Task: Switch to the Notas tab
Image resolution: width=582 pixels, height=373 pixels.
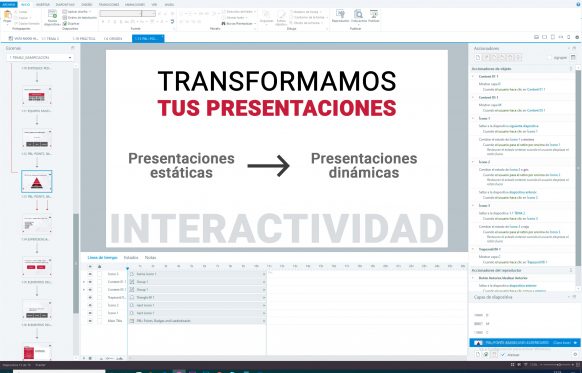Action: (x=150, y=258)
